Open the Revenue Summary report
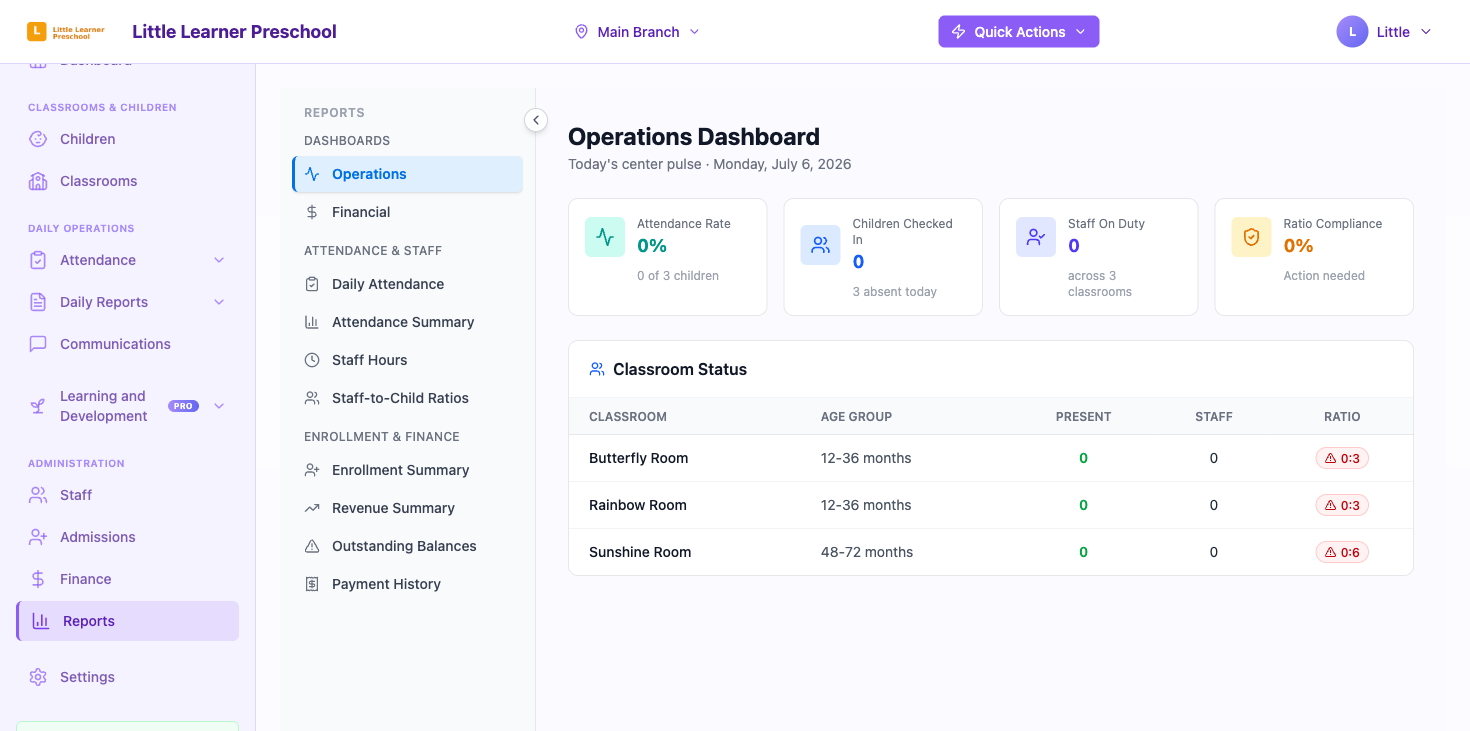The width and height of the screenshot is (1470, 731). [x=408, y=508]
